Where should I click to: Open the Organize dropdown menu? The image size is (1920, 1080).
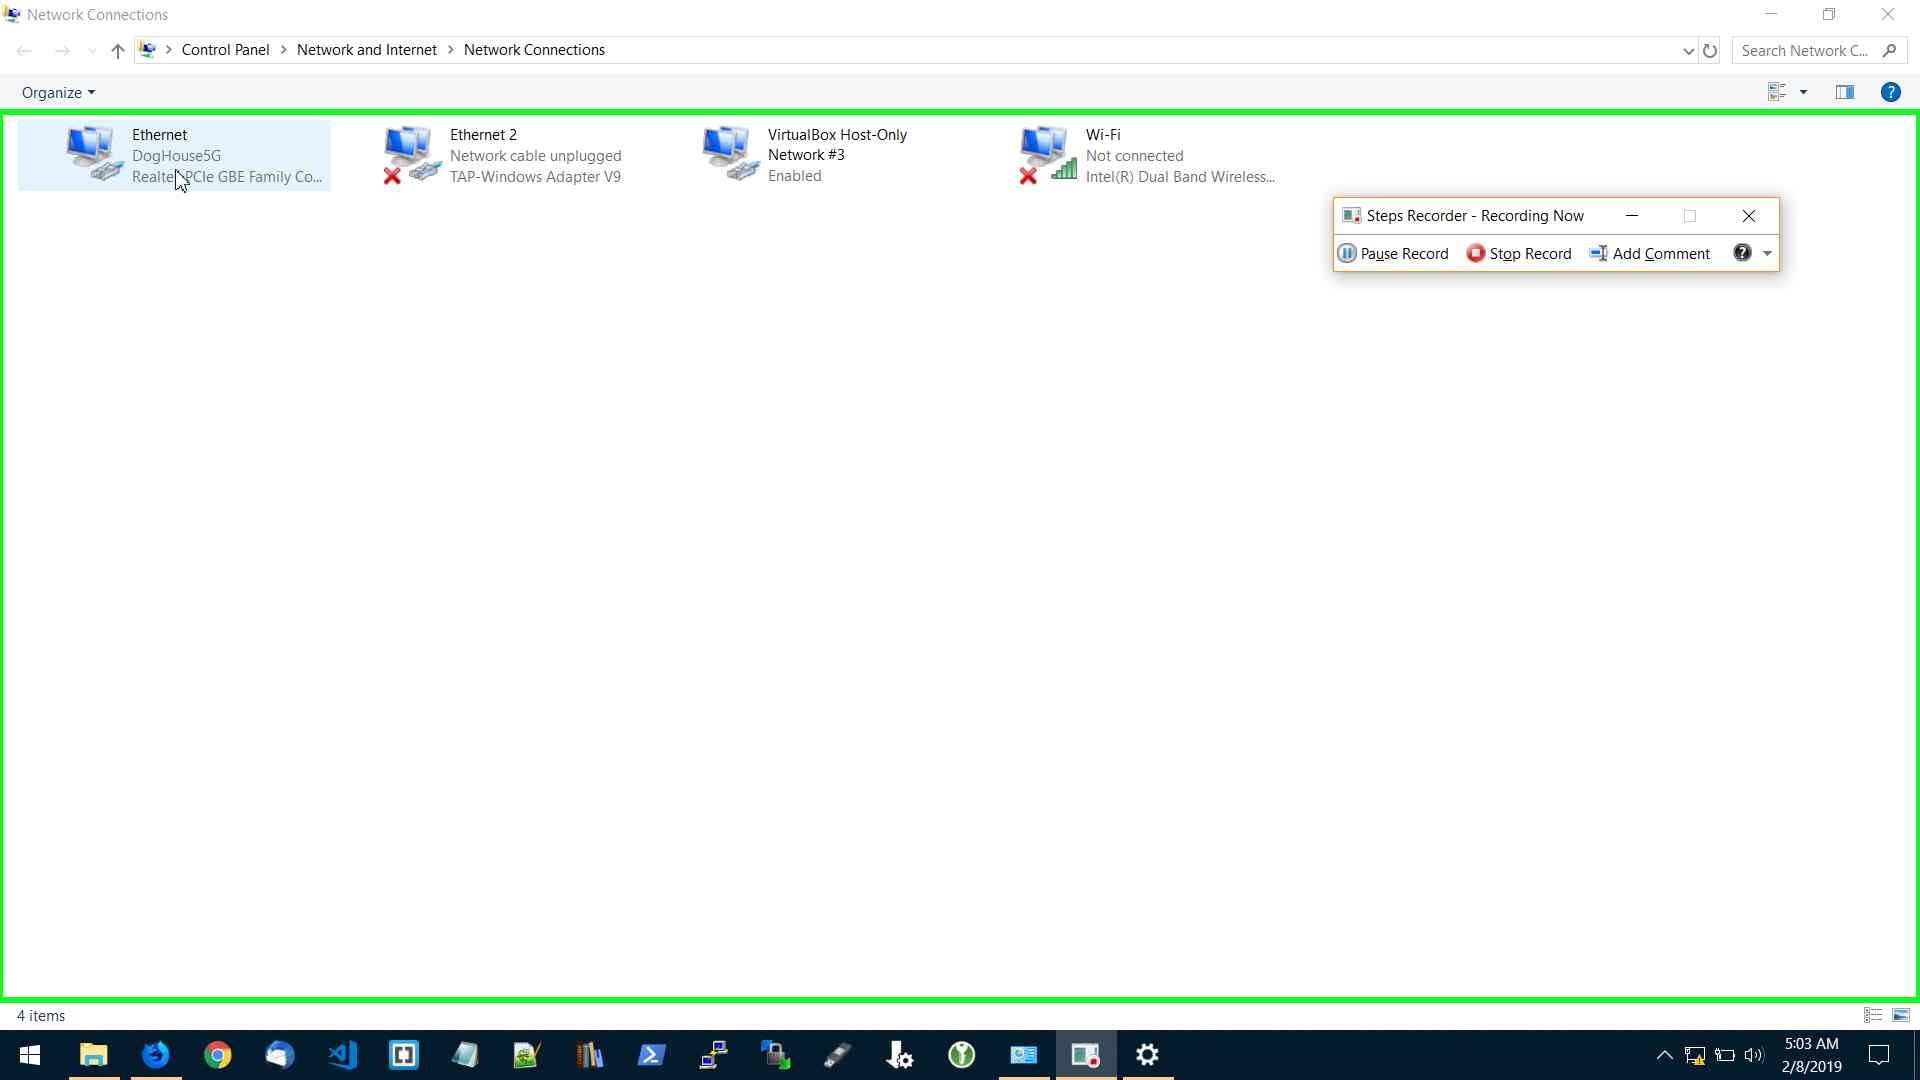tap(58, 93)
